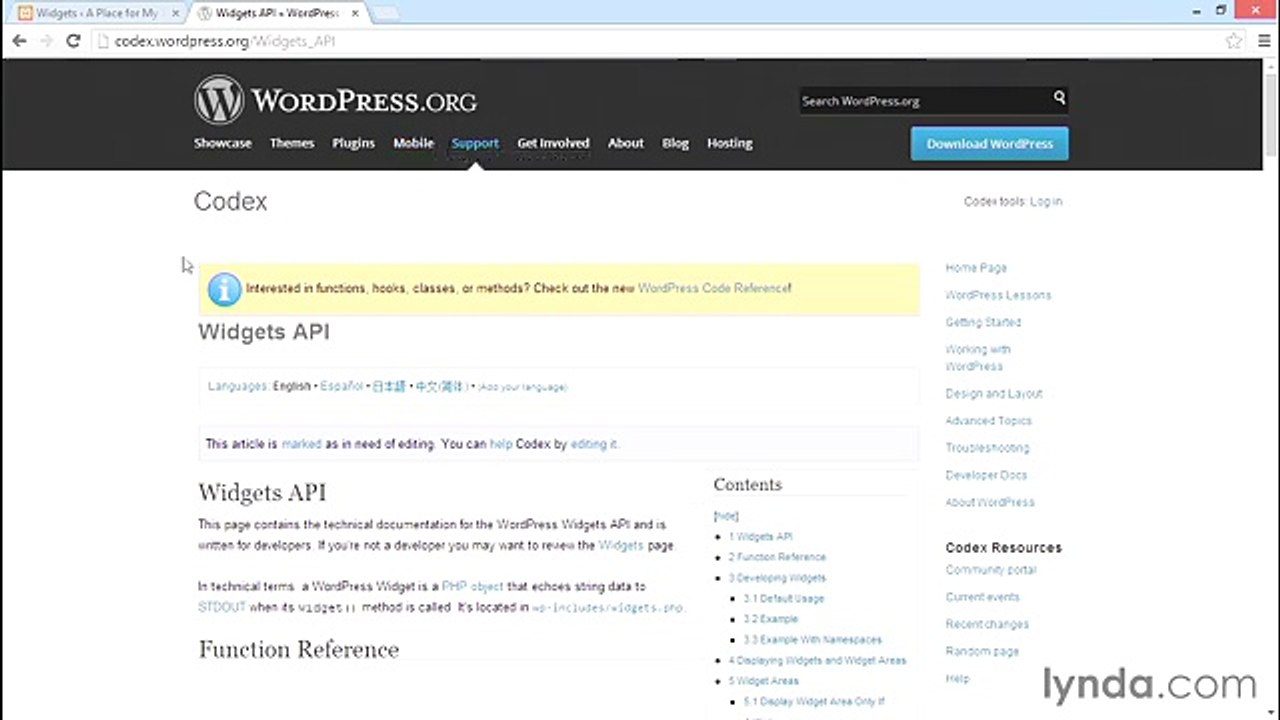Open the Hosting menu item

[x=730, y=143]
